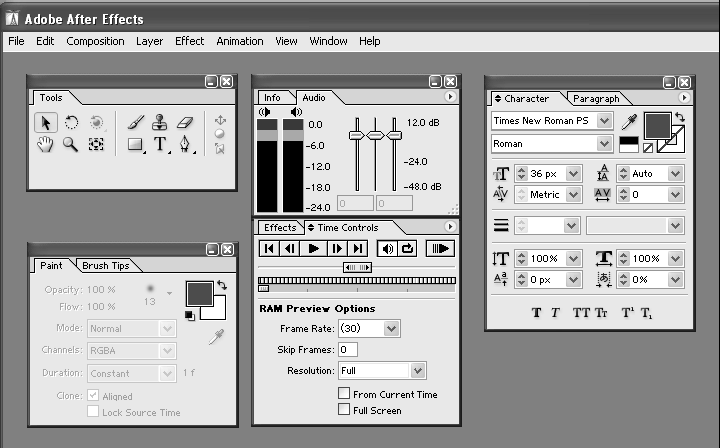The width and height of the screenshot is (720, 448).
Task: Pick the Clone Stamp tool
Action: click(160, 122)
